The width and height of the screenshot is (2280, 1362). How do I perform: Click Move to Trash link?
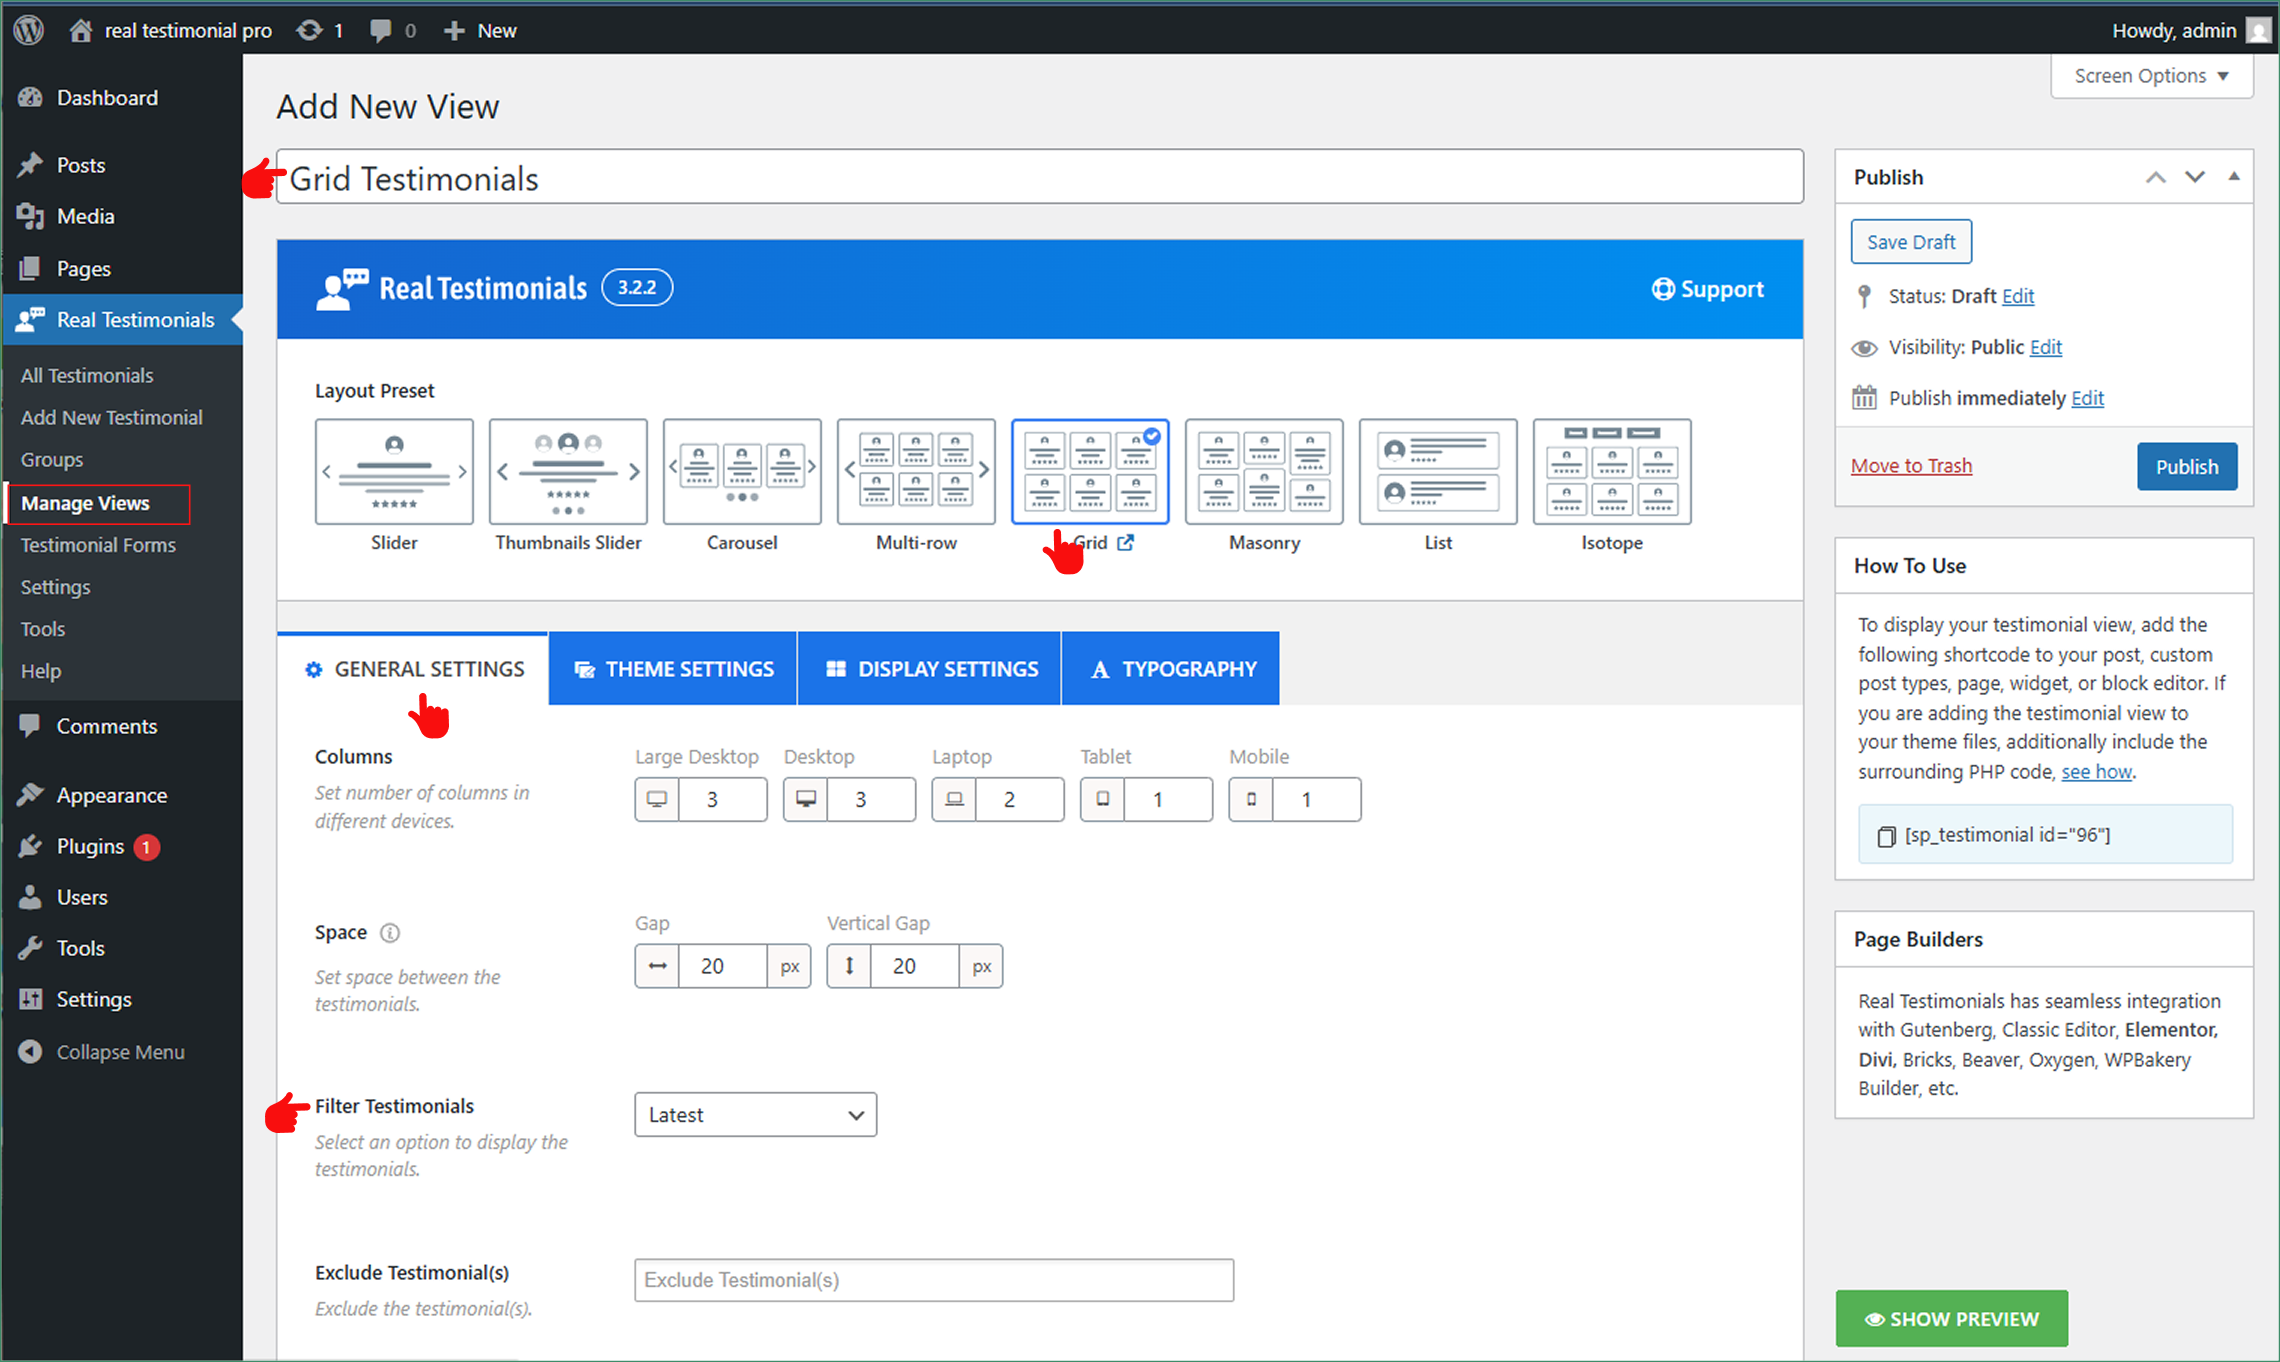point(1911,465)
